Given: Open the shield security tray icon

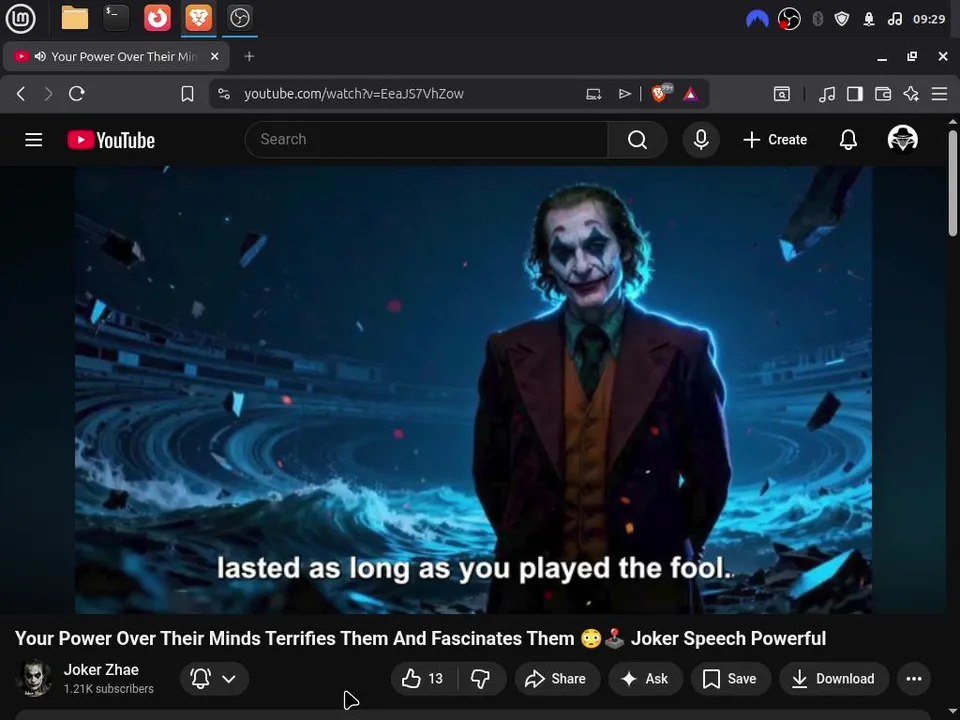Looking at the screenshot, I should tap(842, 20).
